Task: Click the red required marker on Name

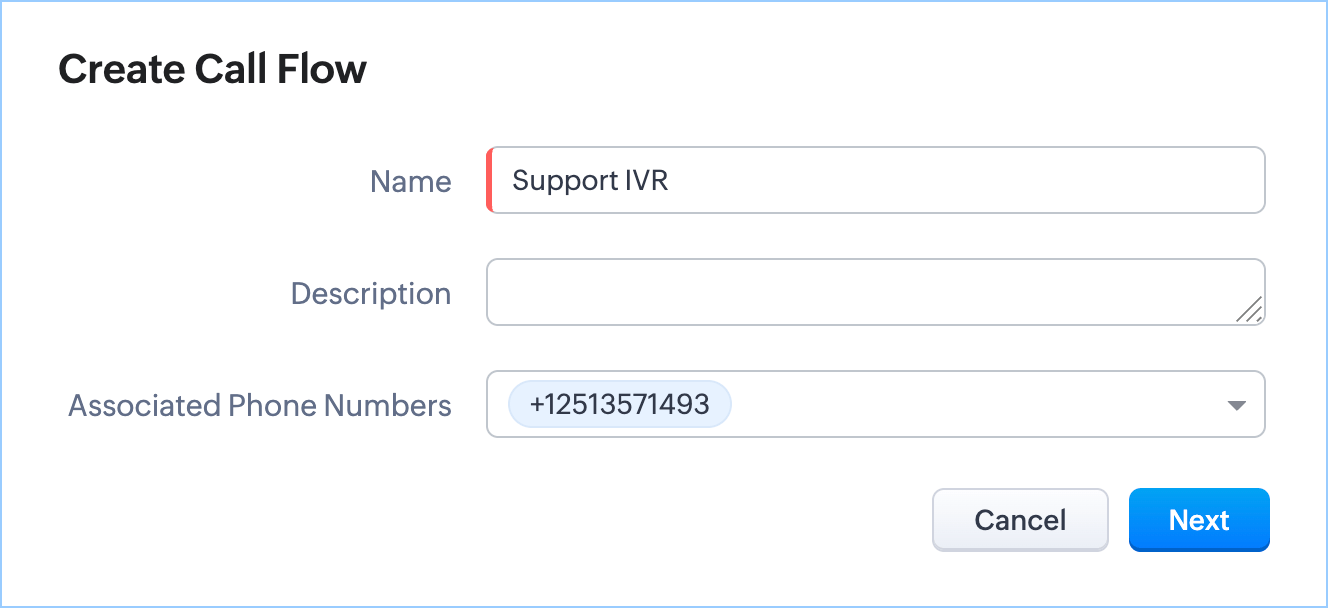Action: tap(489, 181)
